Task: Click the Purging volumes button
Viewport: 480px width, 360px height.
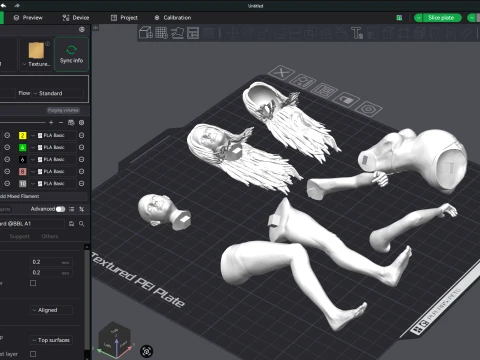Action: coord(63,110)
